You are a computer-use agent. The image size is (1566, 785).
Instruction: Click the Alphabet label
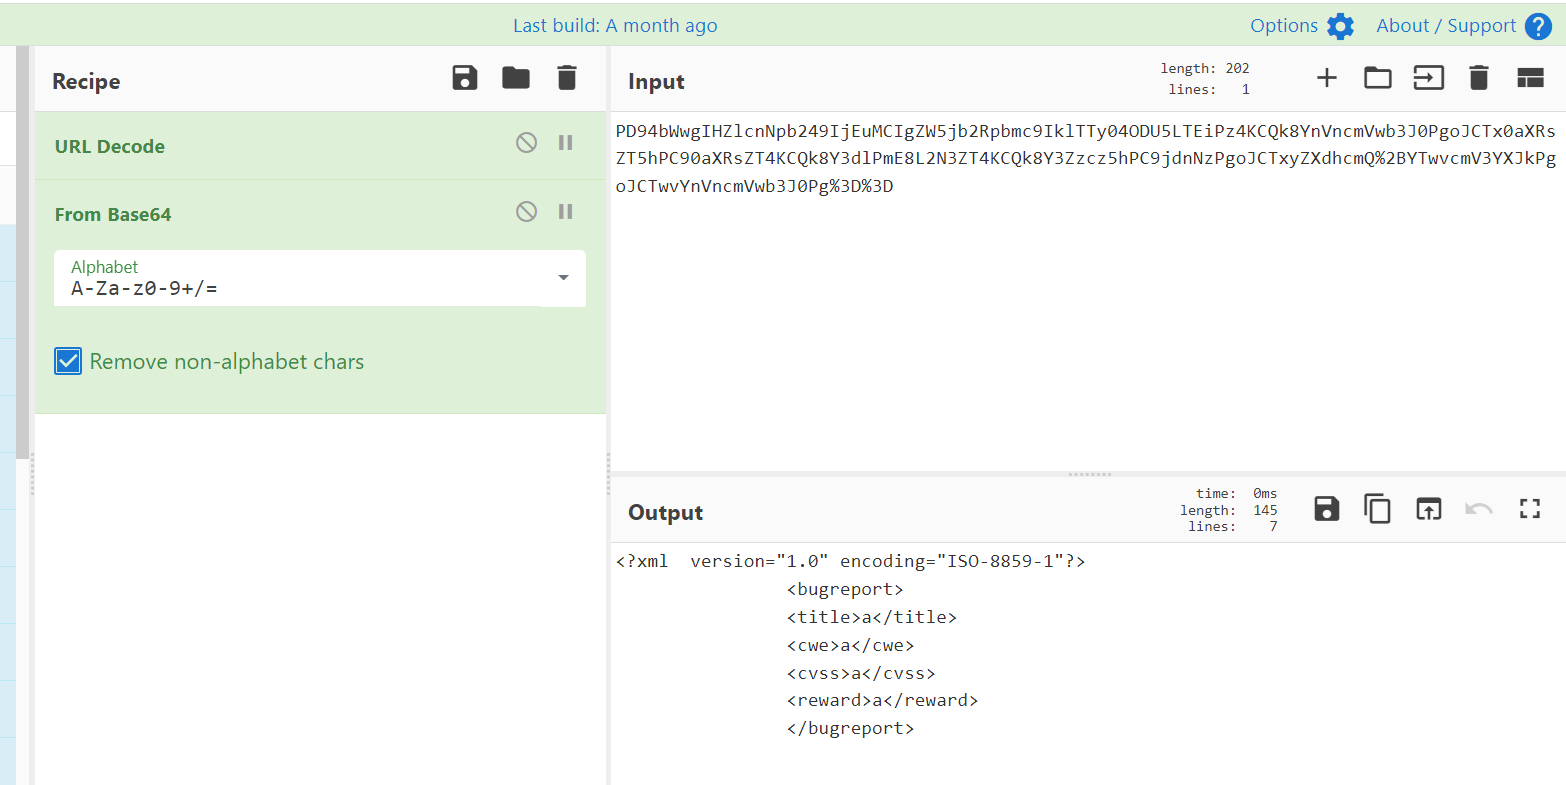pos(104,267)
